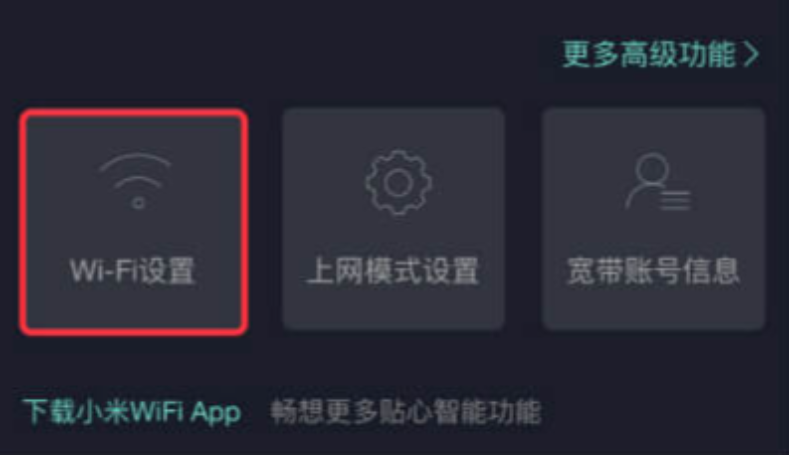The image size is (789, 455).
Task: Click the person head circle in the account icon
Action: tap(653, 168)
